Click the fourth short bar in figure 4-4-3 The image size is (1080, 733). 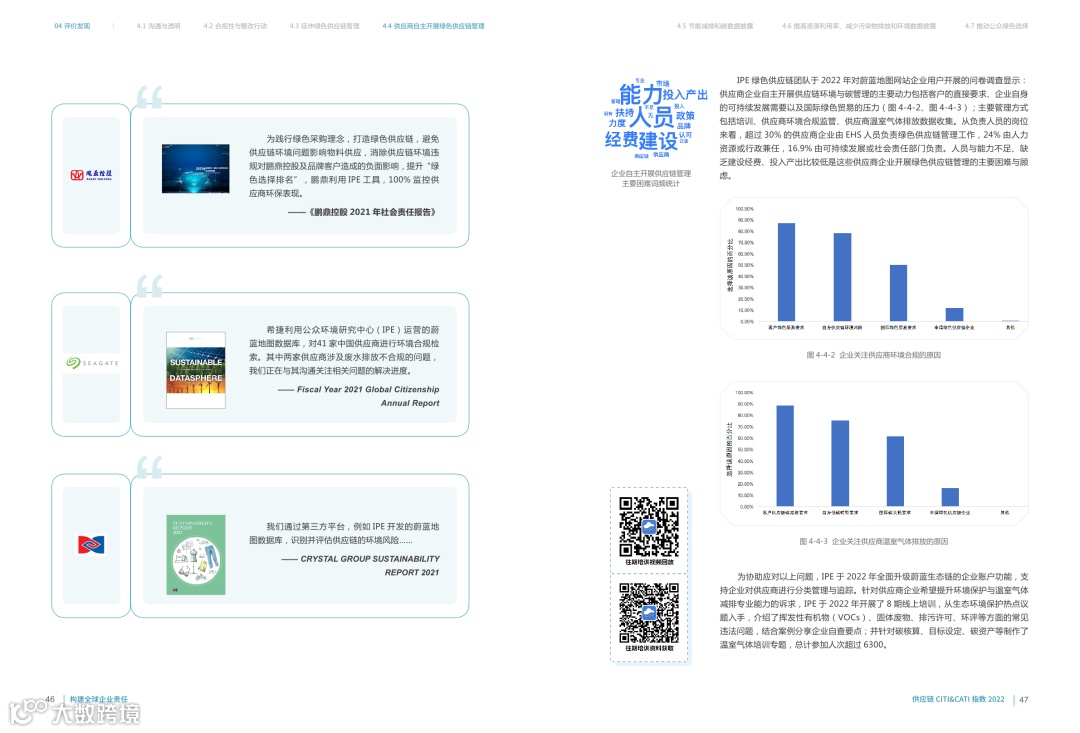pyautogui.click(x=950, y=497)
